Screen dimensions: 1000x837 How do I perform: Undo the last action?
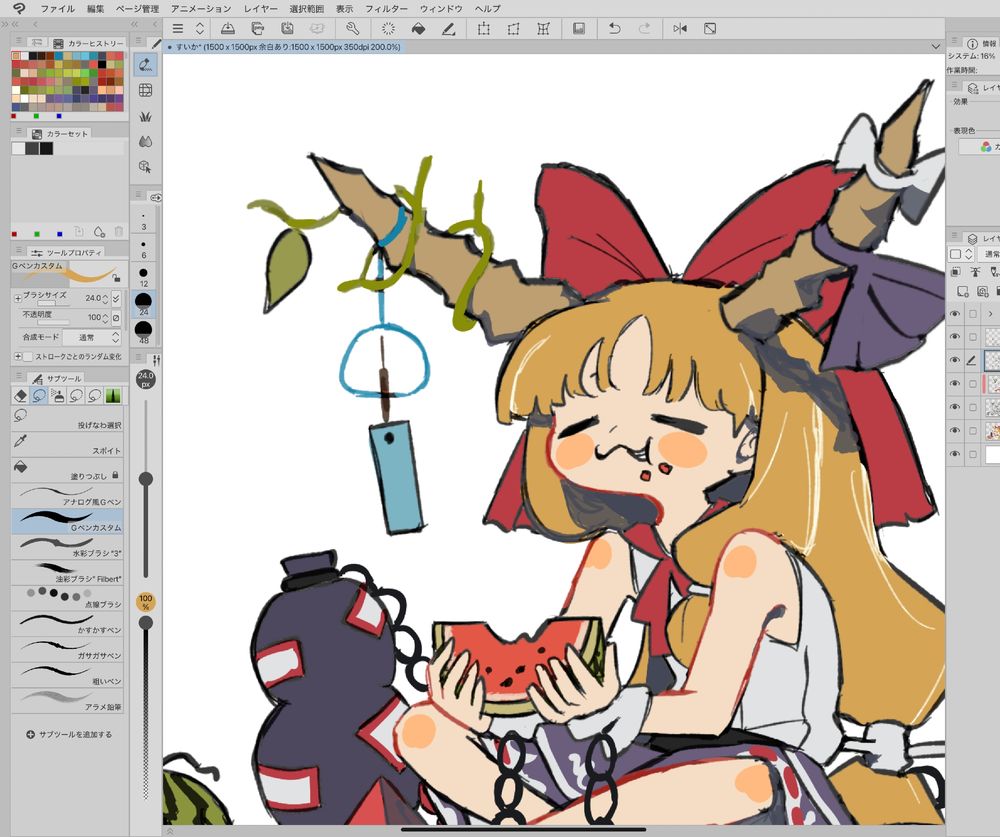[x=614, y=29]
